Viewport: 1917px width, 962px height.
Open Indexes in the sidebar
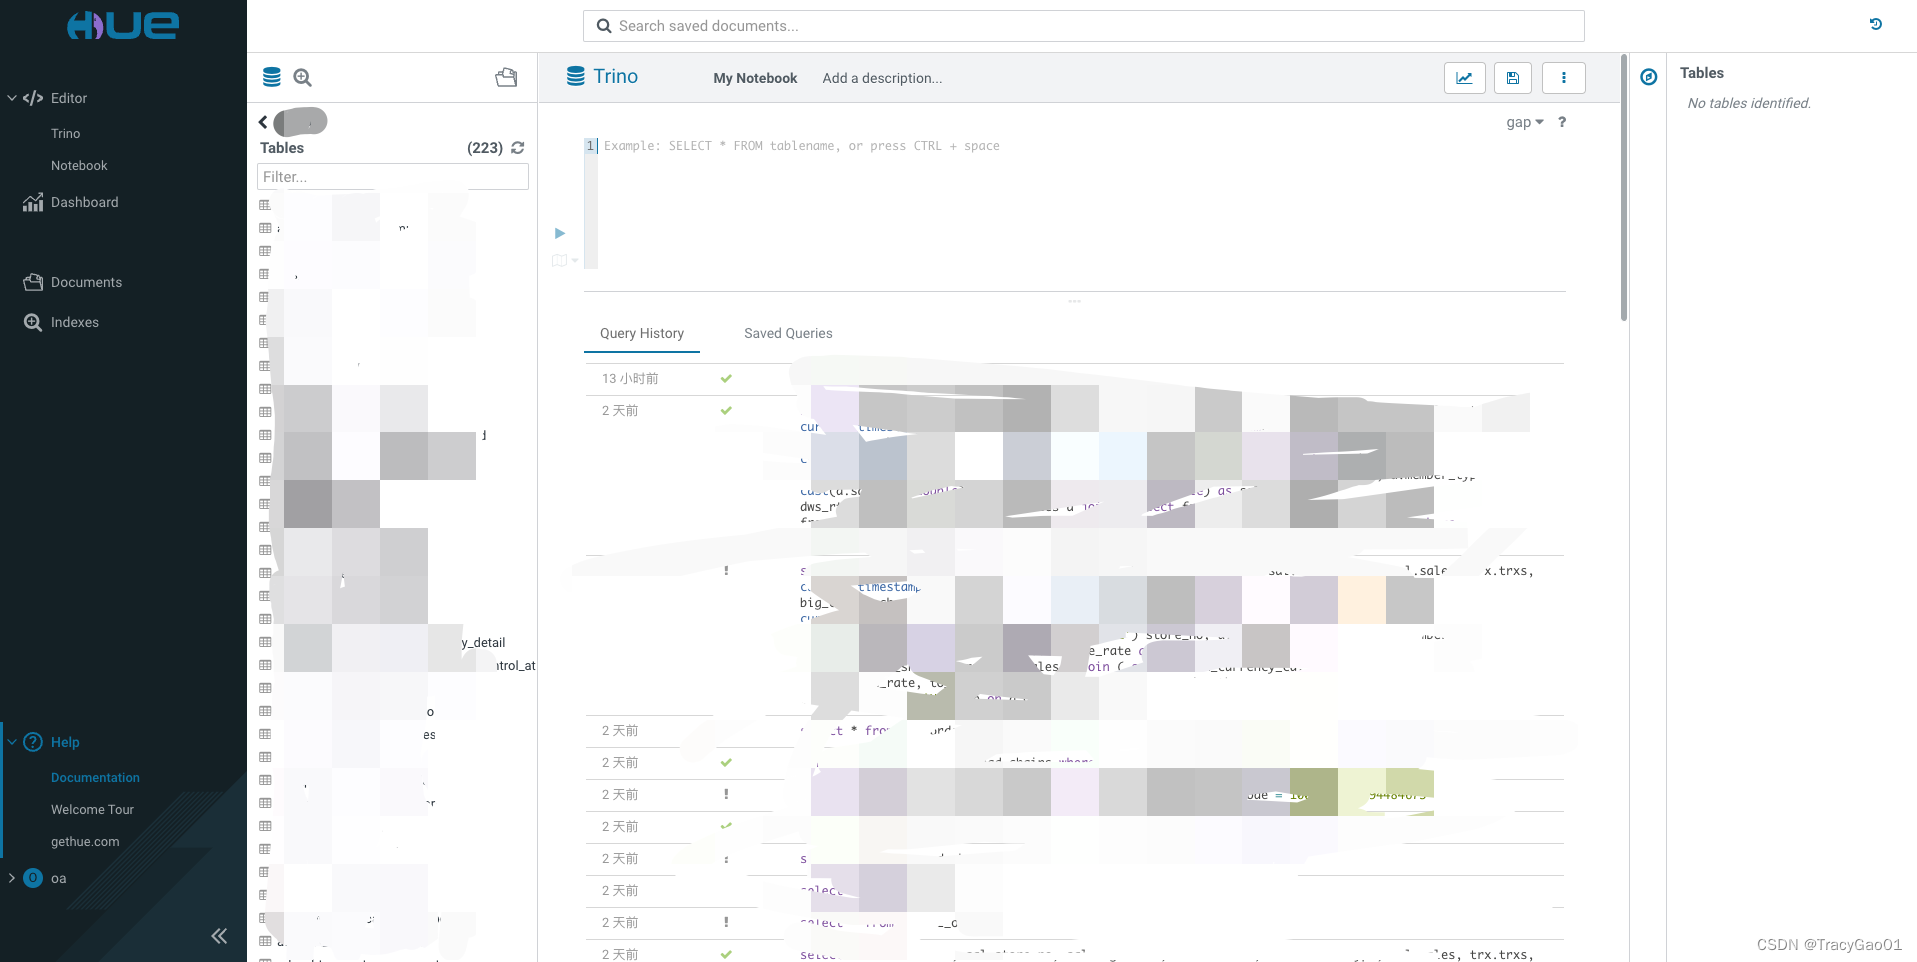[x=74, y=322]
